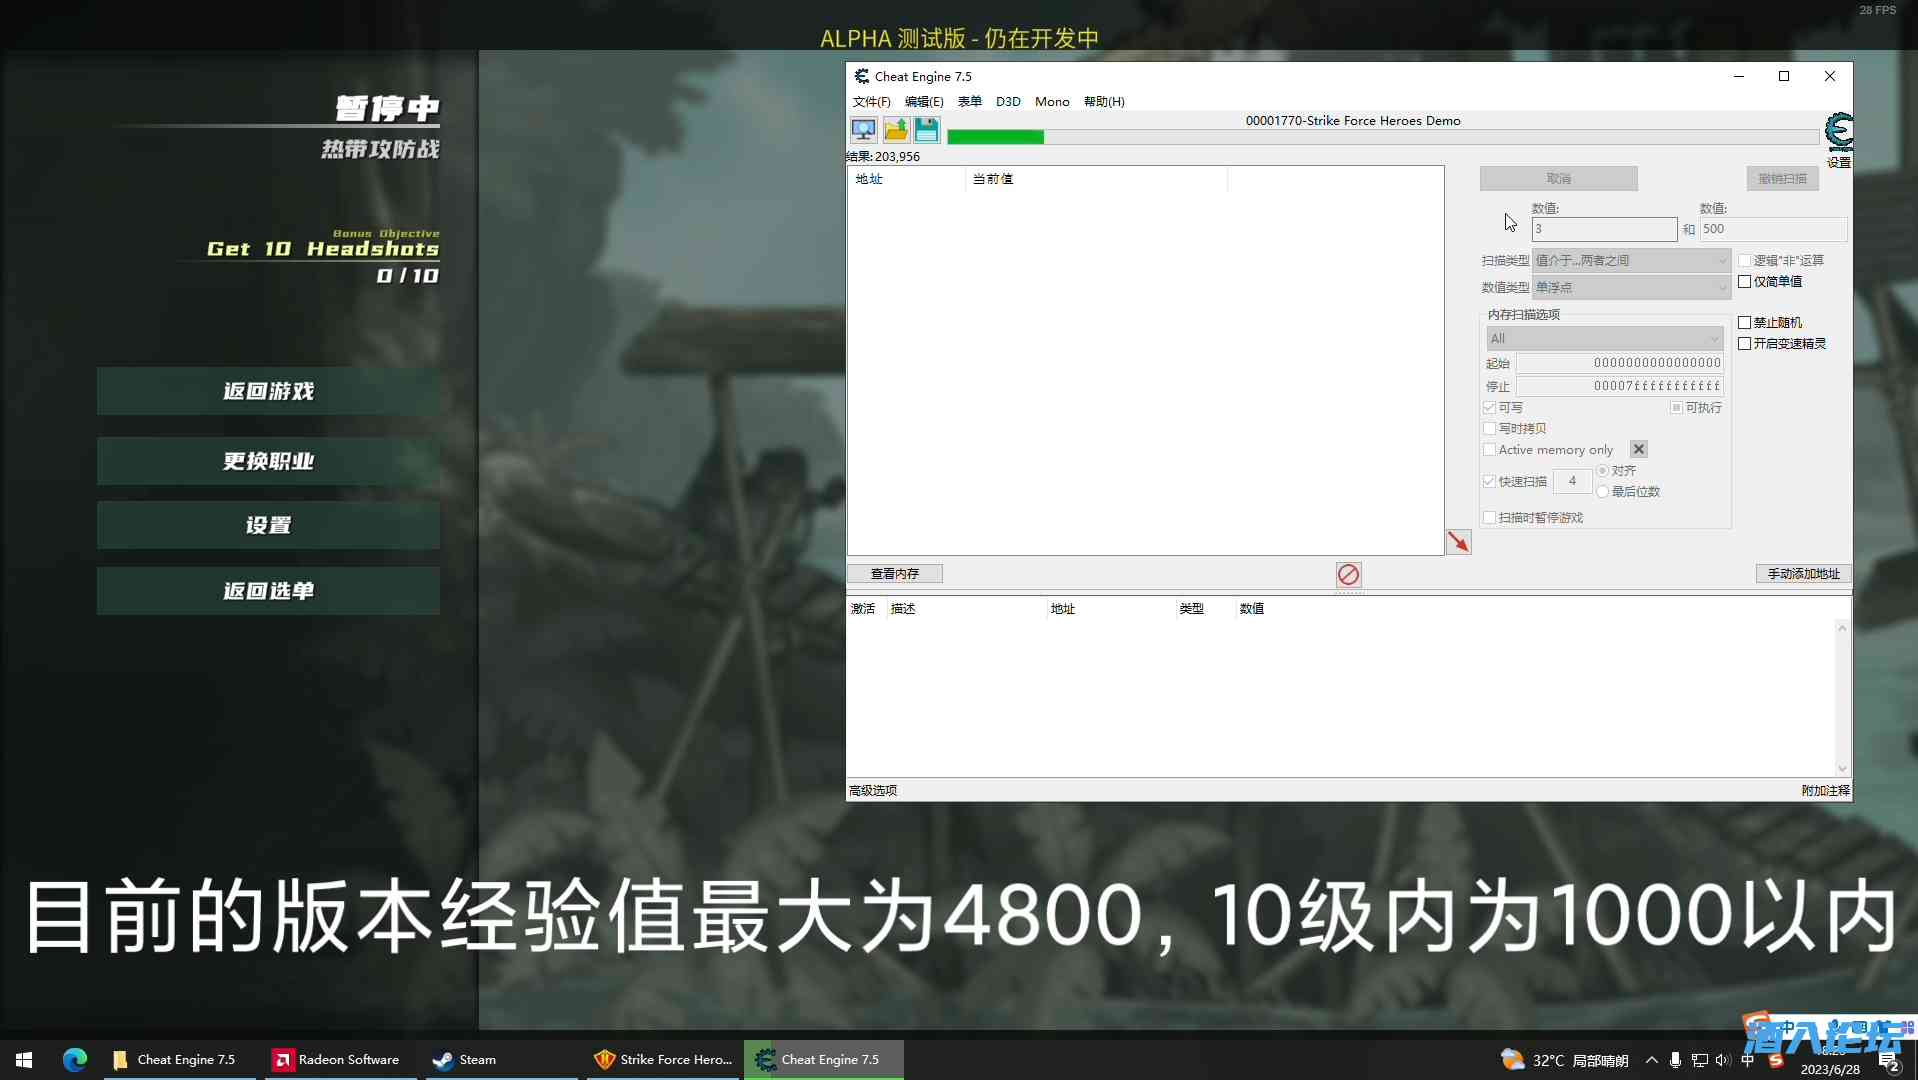The height and width of the screenshot is (1080, 1918).
Task: Expand the memory region All dropdown
Action: coord(1604,338)
